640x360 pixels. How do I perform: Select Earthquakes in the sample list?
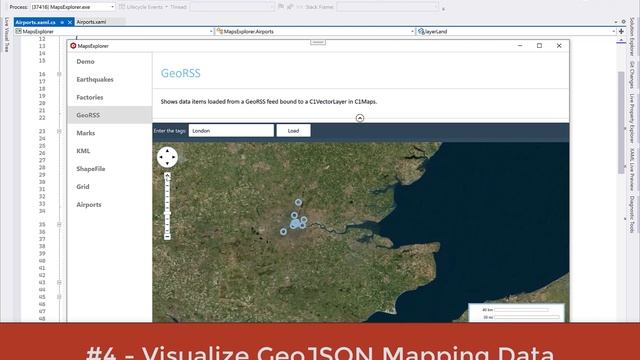[109, 80]
